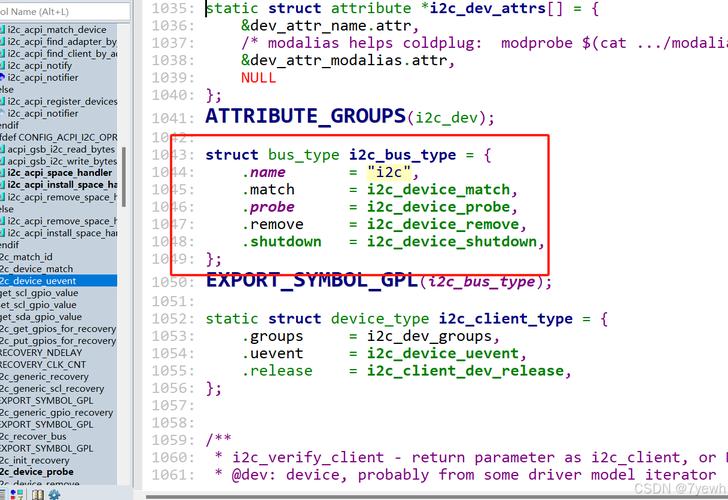This screenshot has height=500, width=728.
Task: Click the book icon in symbol panel toolbar
Action: pos(38,494)
